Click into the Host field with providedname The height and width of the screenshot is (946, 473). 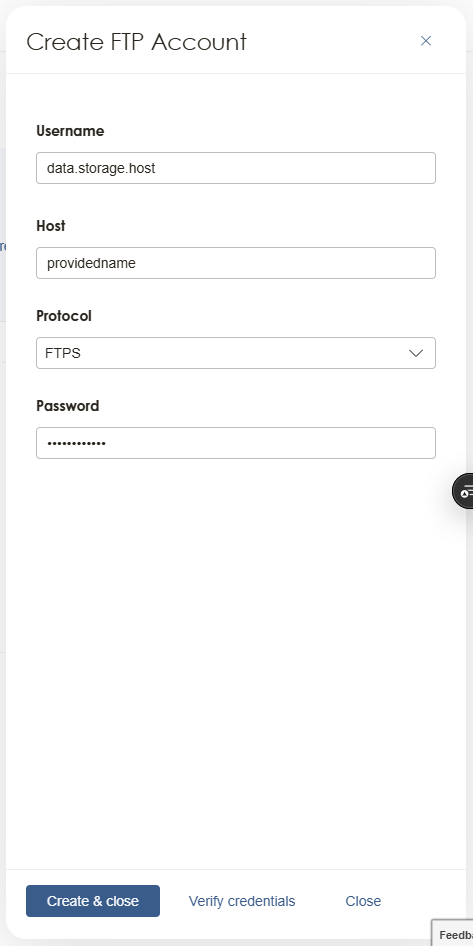pyautogui.click(x=236, y=263)
